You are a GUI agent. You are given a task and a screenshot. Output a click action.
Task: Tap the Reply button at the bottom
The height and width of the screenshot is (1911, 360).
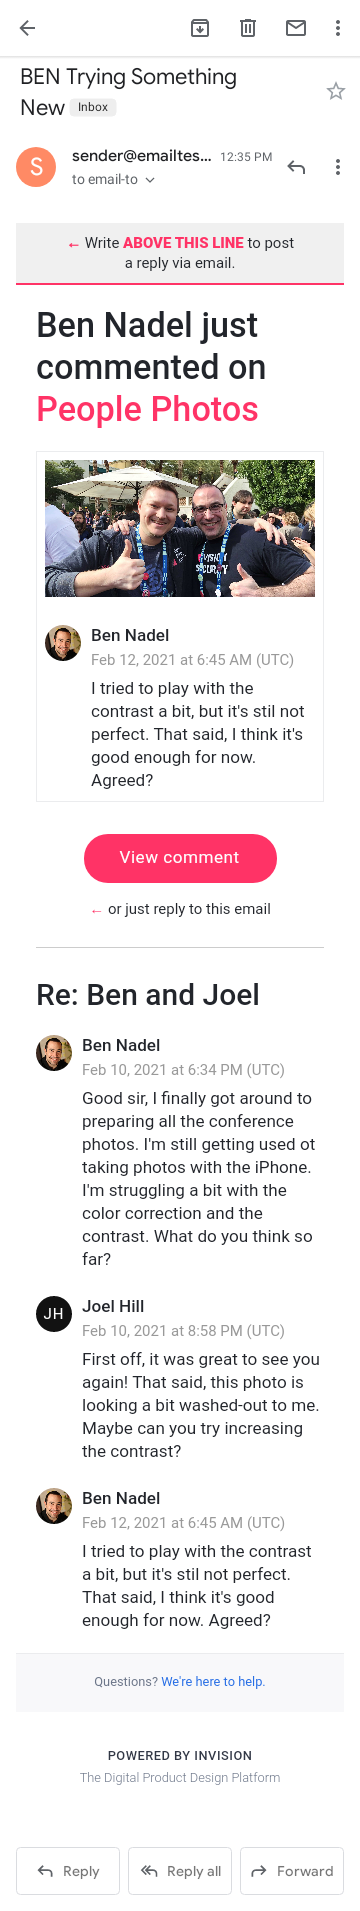(68, 1871)
